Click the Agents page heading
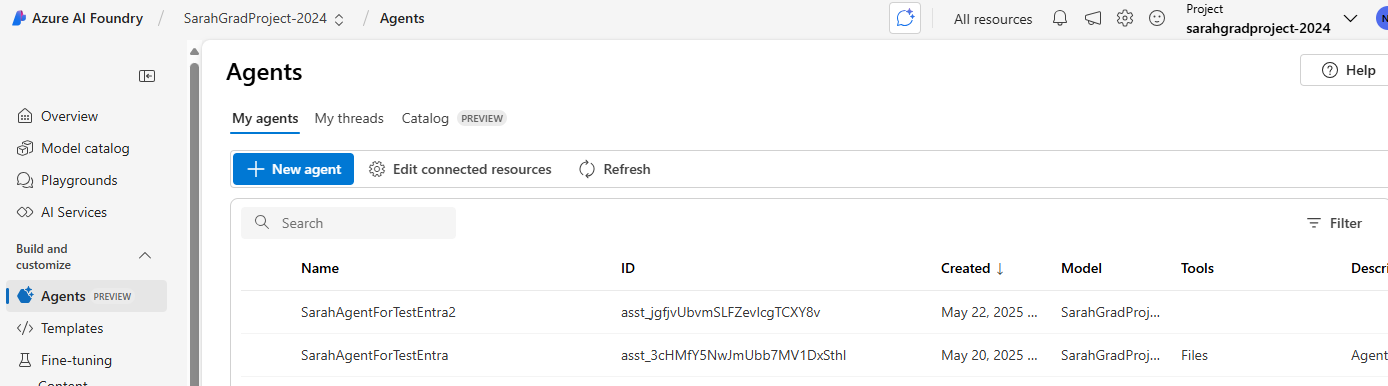This screenshot has width=1388, height=386. coord(264,72)
